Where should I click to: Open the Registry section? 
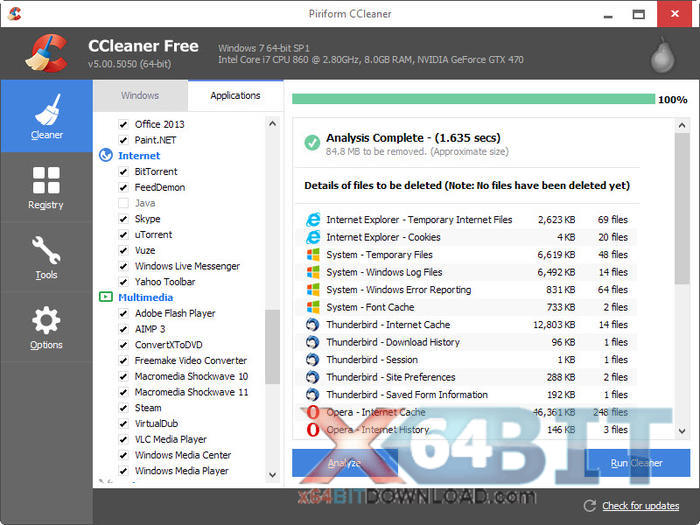(x=46, y=188)
